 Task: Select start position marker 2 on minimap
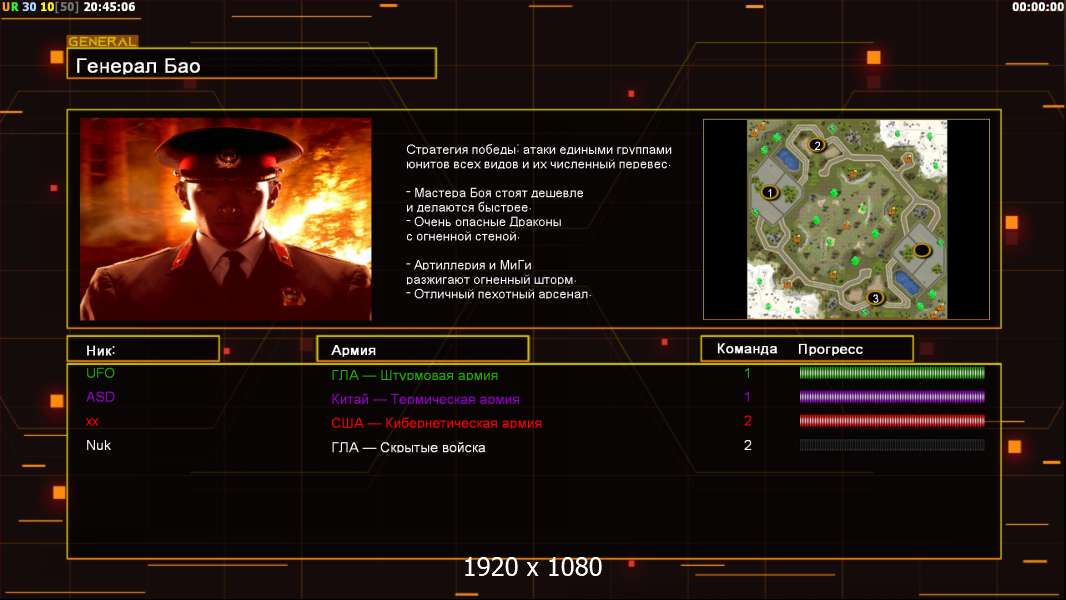coord(817,145)
